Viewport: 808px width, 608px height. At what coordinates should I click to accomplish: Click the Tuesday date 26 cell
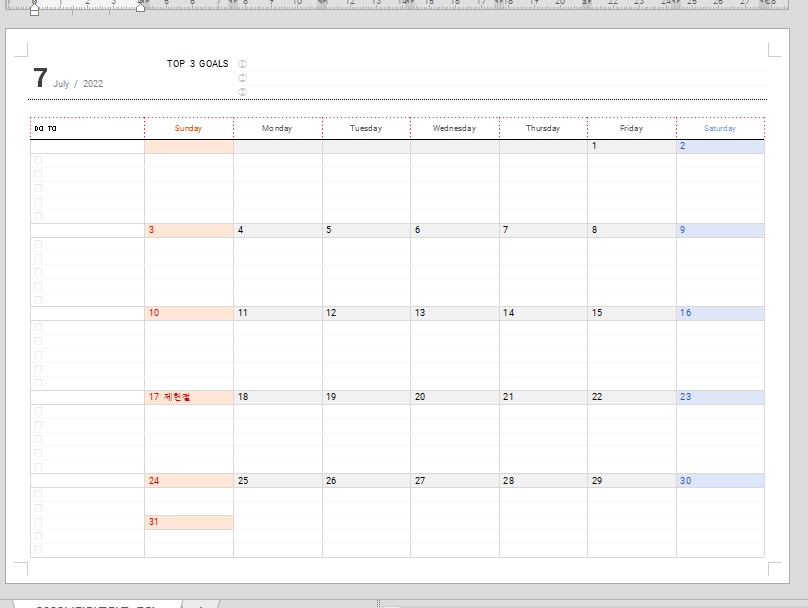click(366, 481)
